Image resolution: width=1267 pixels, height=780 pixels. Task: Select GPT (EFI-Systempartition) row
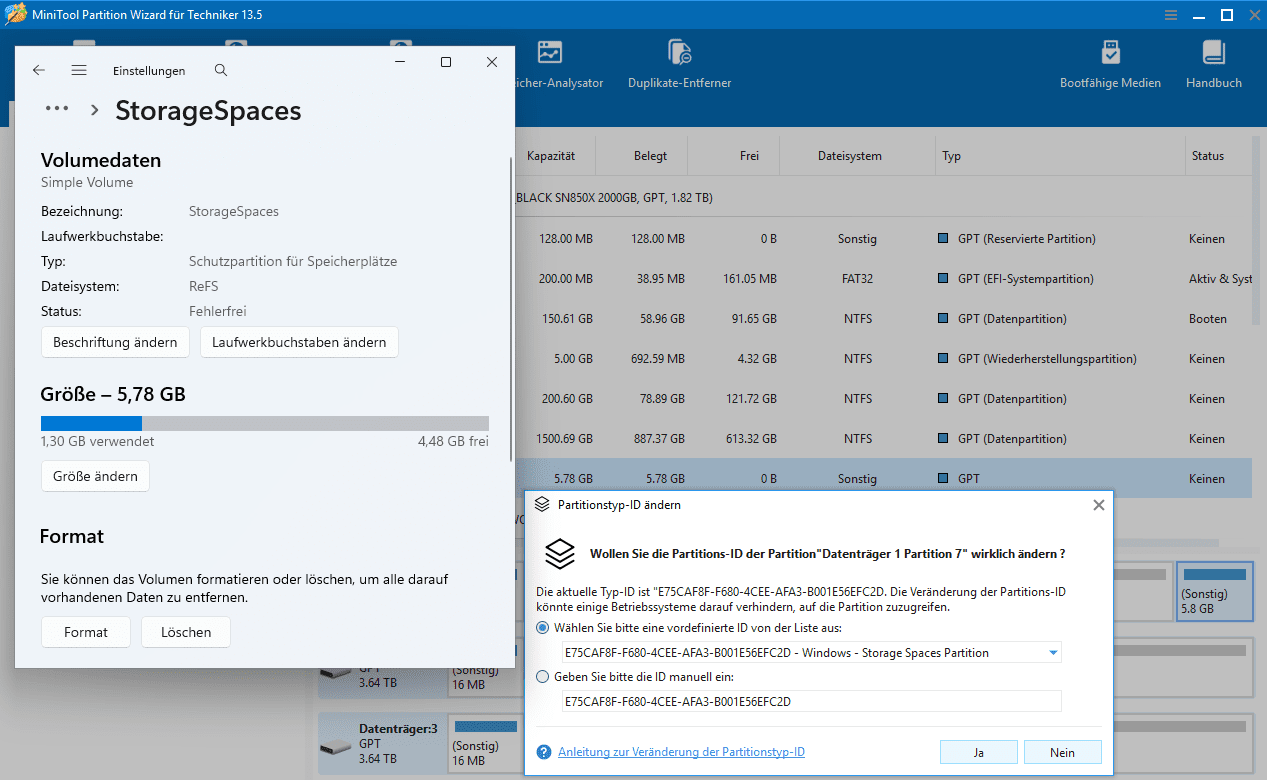tap(884, 279)
